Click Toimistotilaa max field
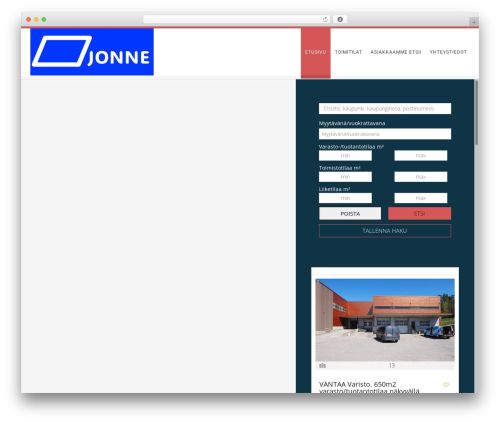The width and height of the screenshot is (500, 423). (421, 177)
